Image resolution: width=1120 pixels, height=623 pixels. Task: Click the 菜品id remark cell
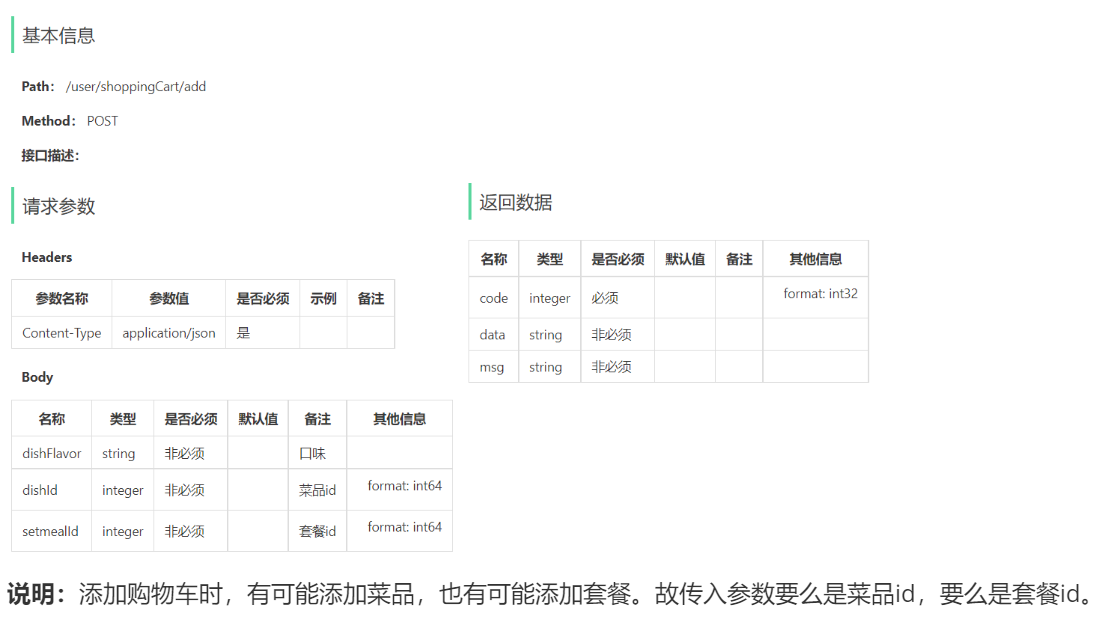click(x=317, y=490)
